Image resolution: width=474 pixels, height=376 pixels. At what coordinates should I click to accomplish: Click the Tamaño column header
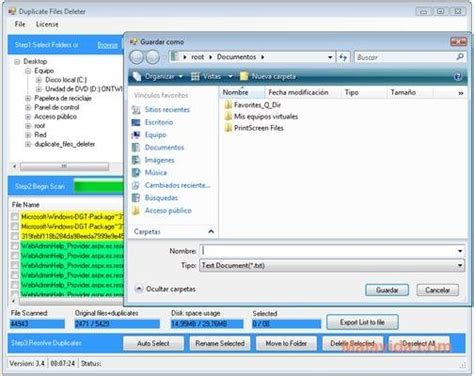(410, 92)
